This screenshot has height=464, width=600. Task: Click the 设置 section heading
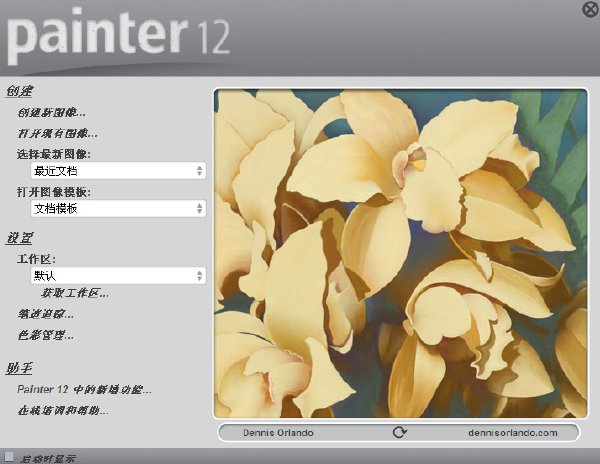point(19,238)
